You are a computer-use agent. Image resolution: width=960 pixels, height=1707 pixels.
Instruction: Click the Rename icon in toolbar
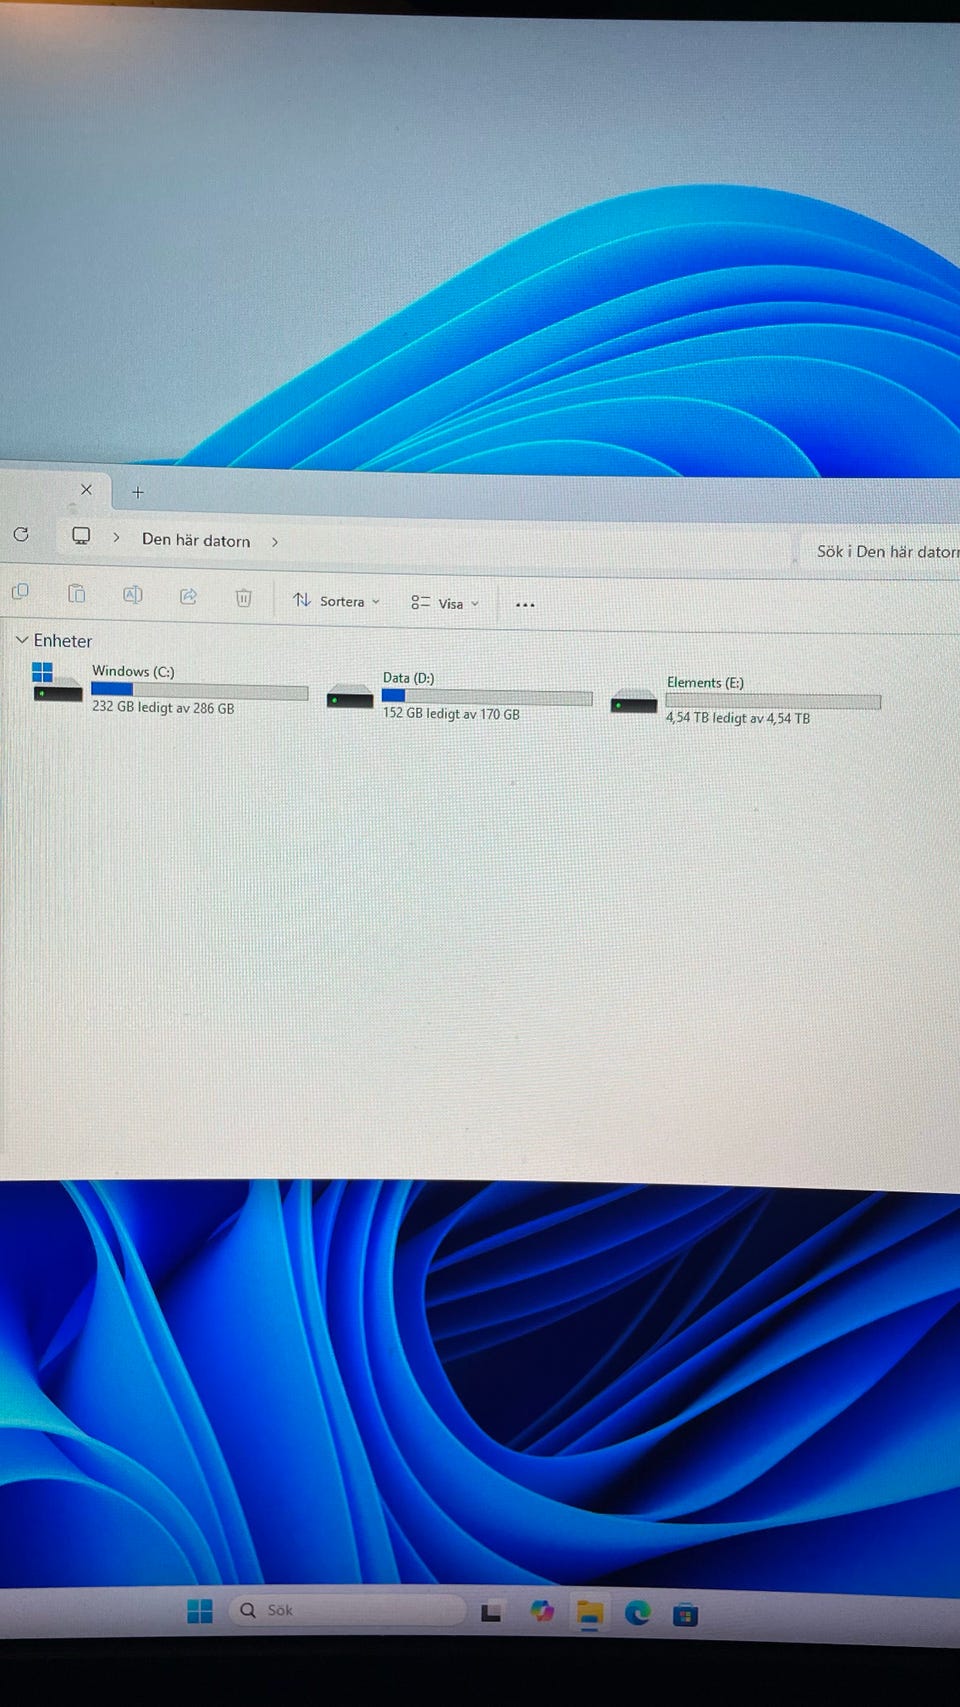[x=132, y=595]
